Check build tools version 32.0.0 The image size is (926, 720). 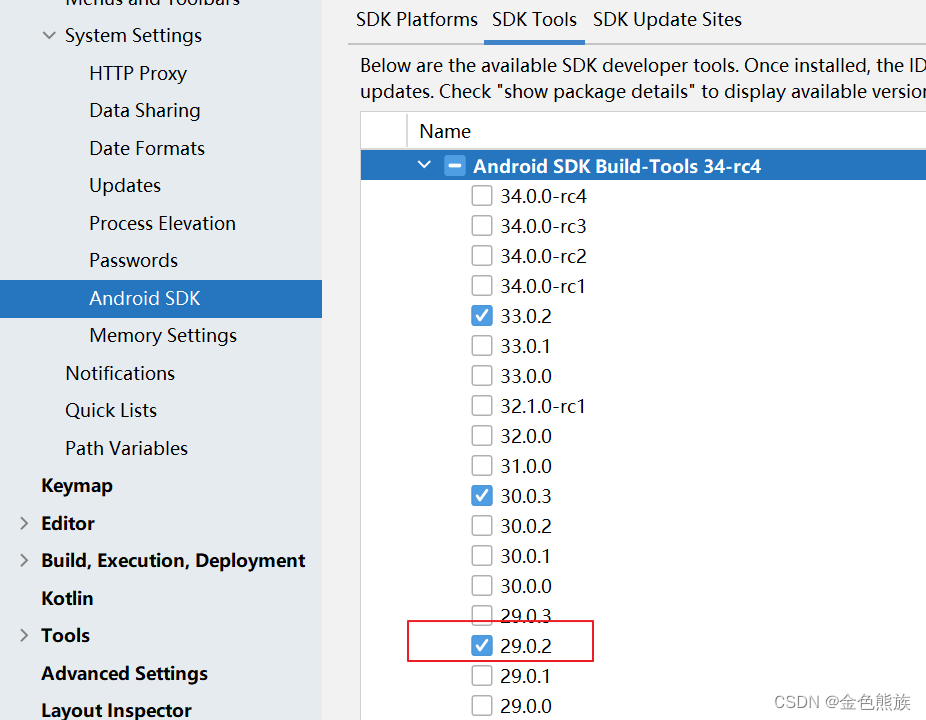[x=482, y=436]
